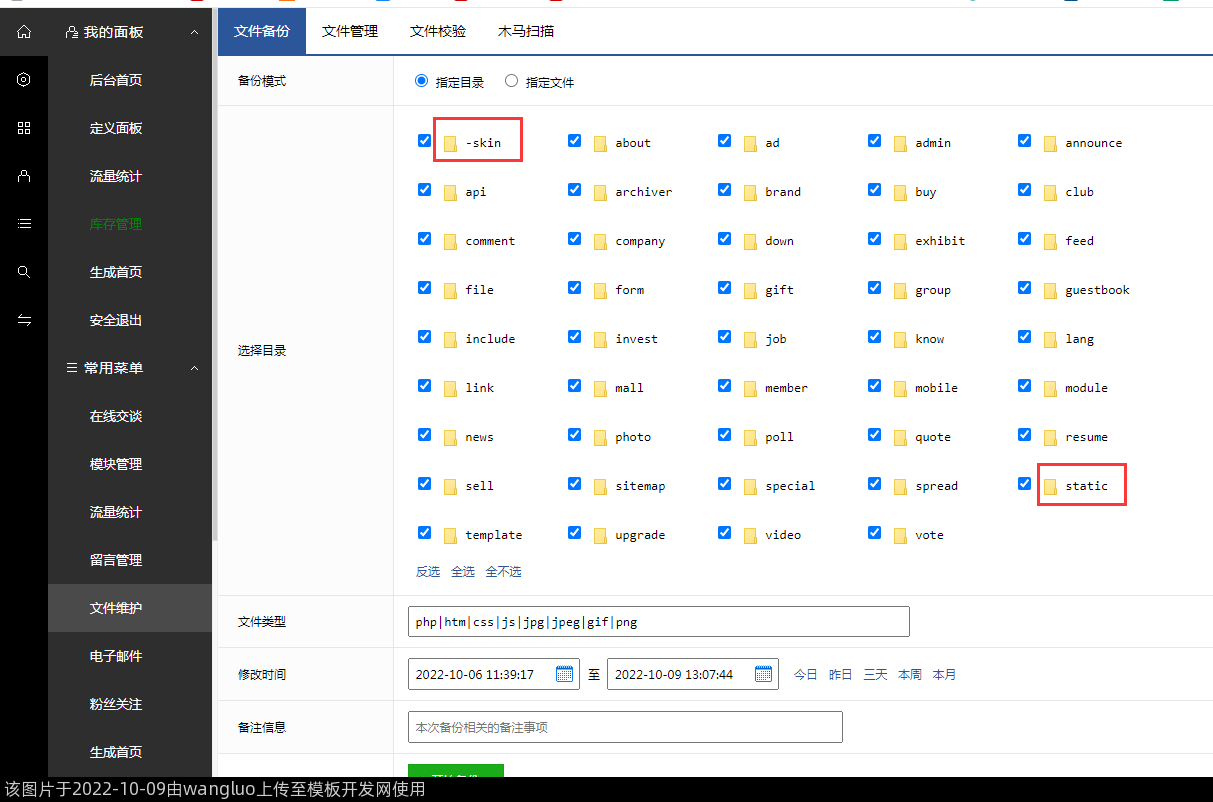Screen dimensions: 1213x802
Task: Open calendar picker for end date 2022-10-09
Action: point(763,674)
